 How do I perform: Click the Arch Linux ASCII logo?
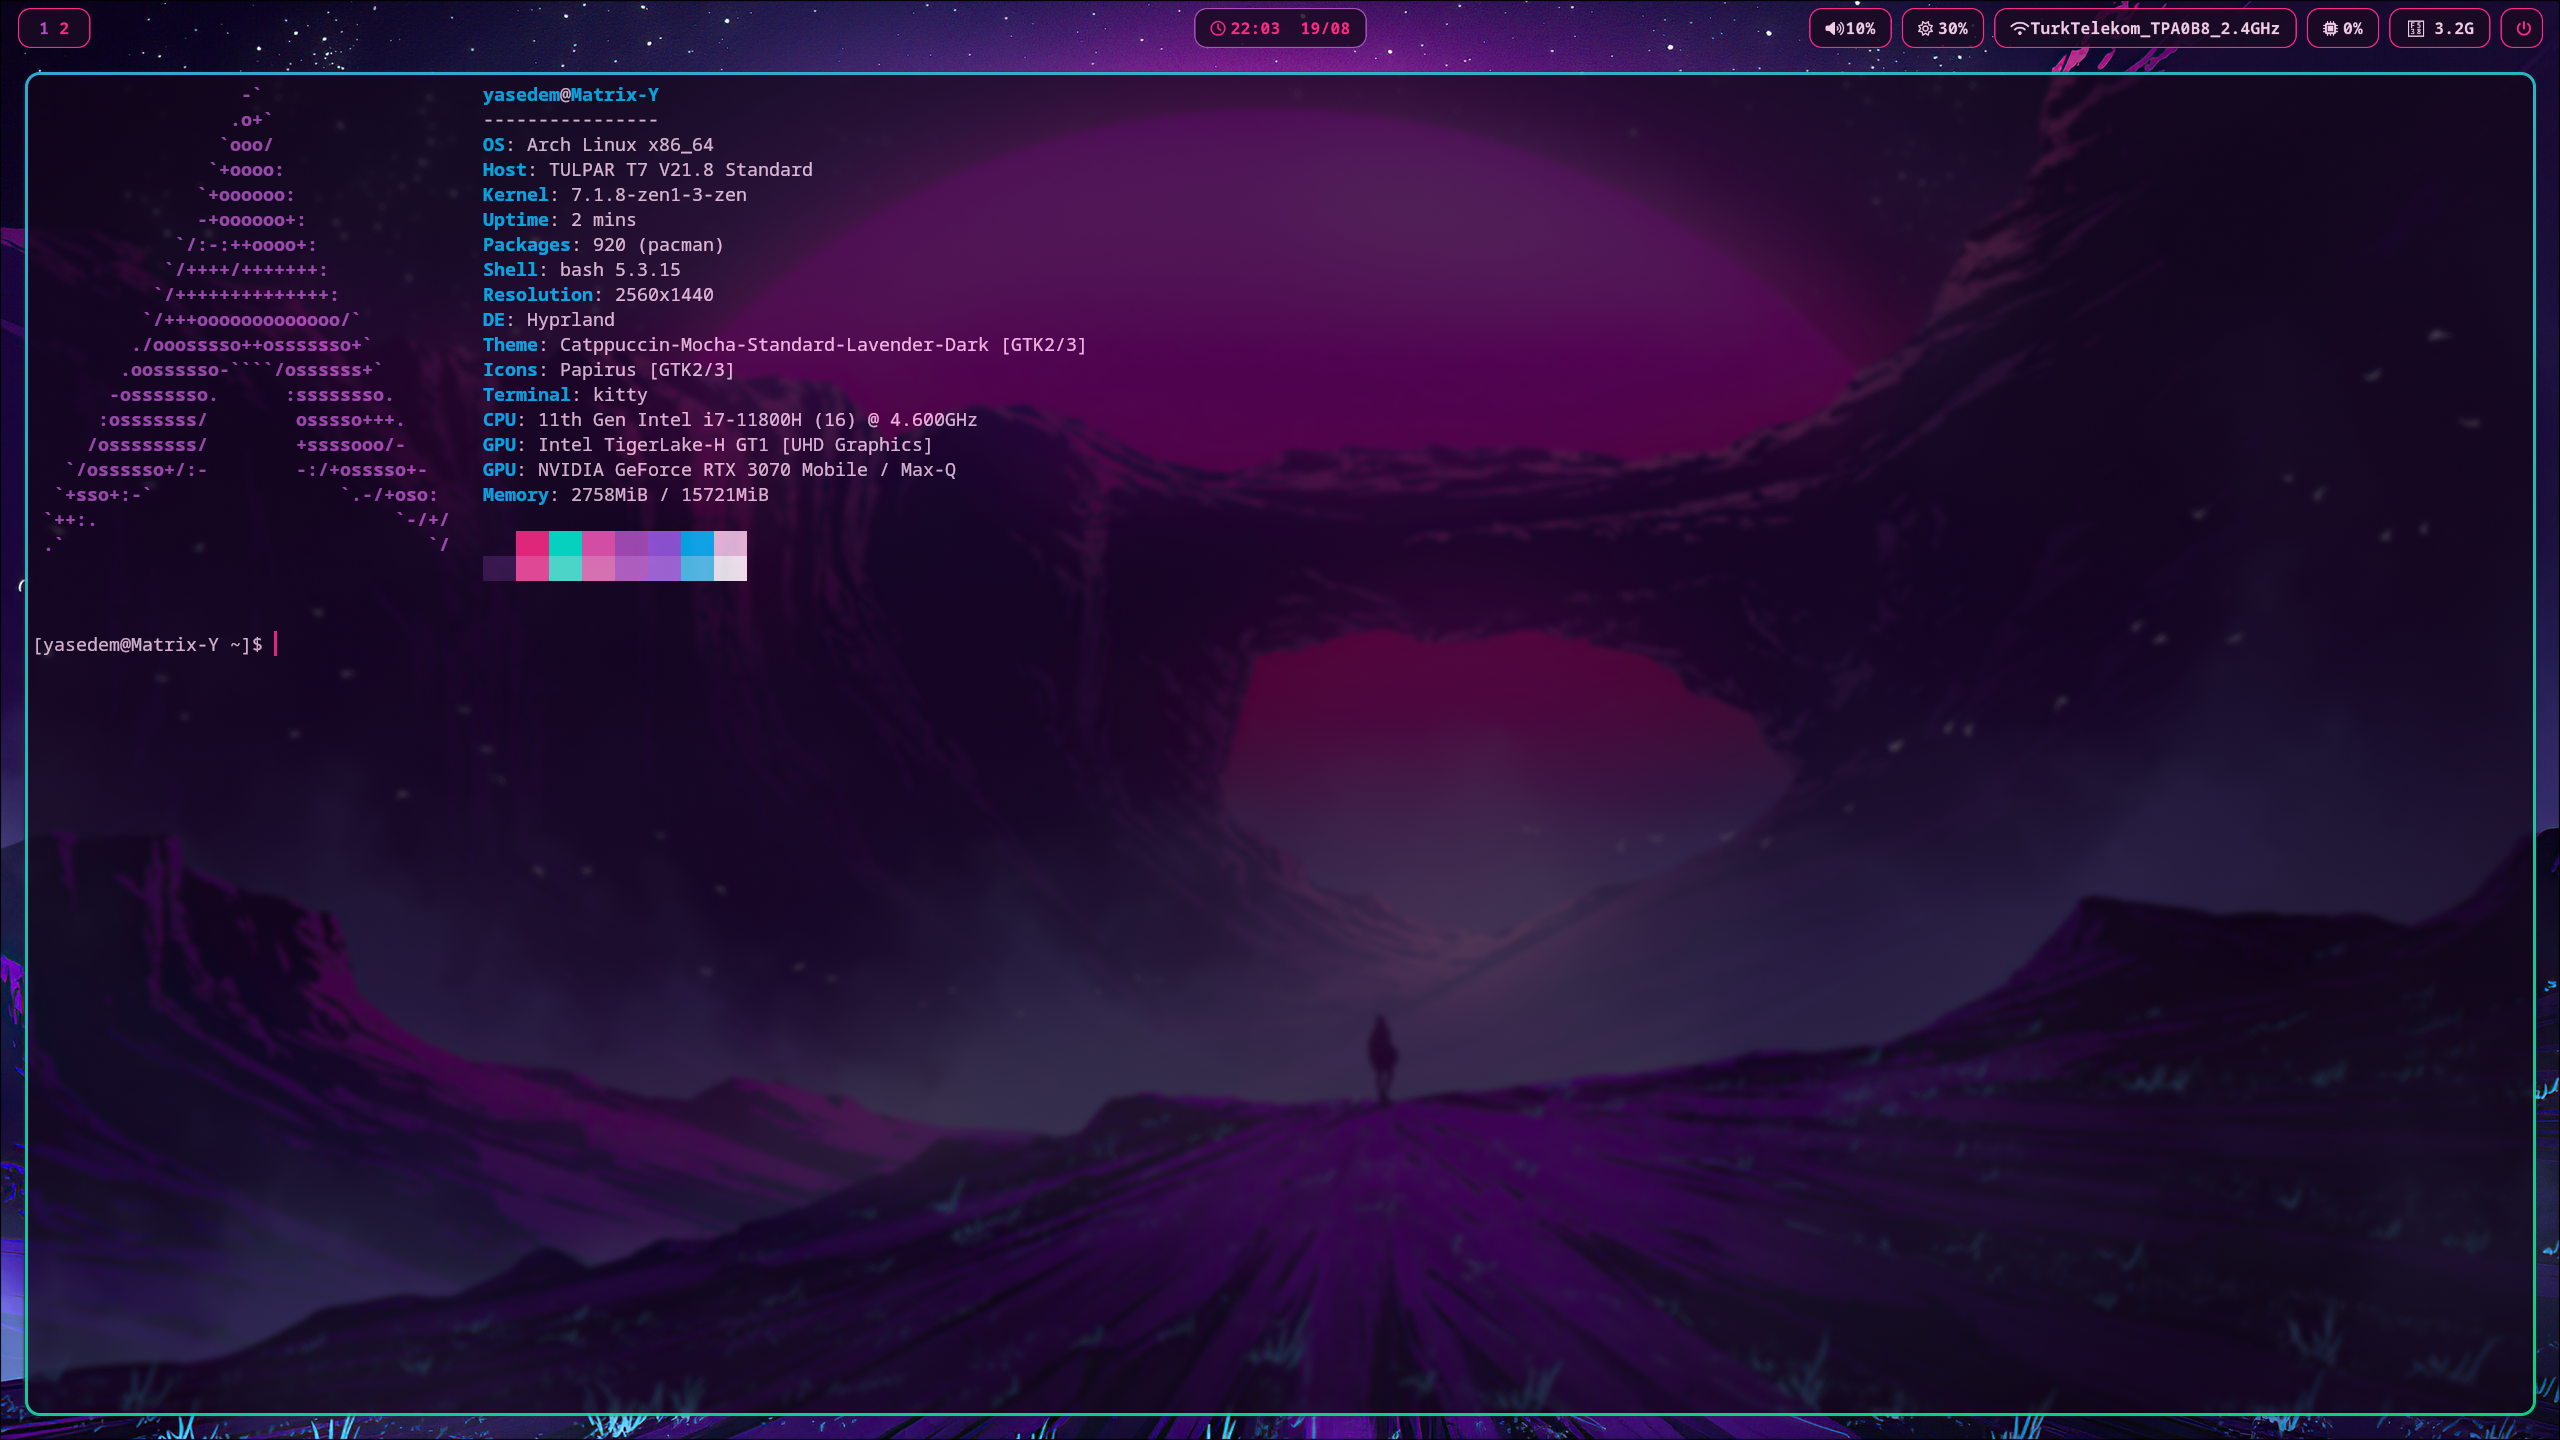(x=247, y=320)
